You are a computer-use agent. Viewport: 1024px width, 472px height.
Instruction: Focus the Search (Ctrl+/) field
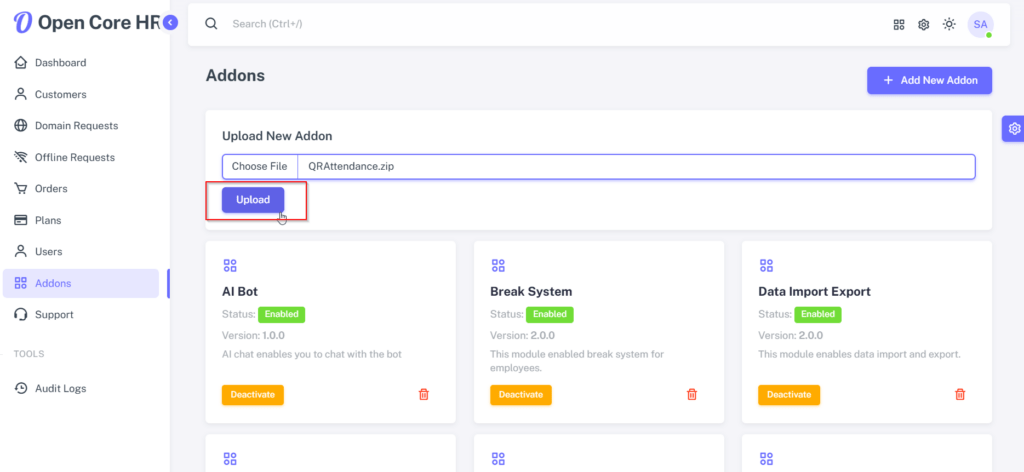(522, 24)
